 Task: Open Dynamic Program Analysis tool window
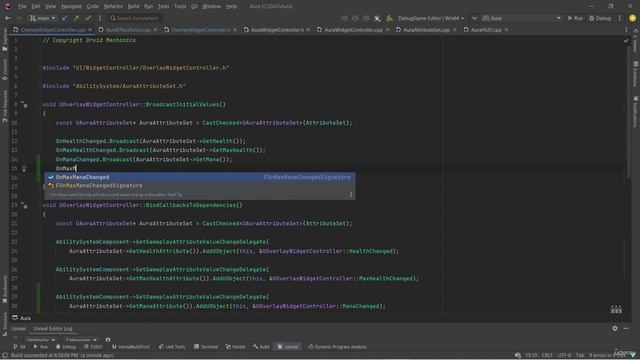(x=337, y=347)
